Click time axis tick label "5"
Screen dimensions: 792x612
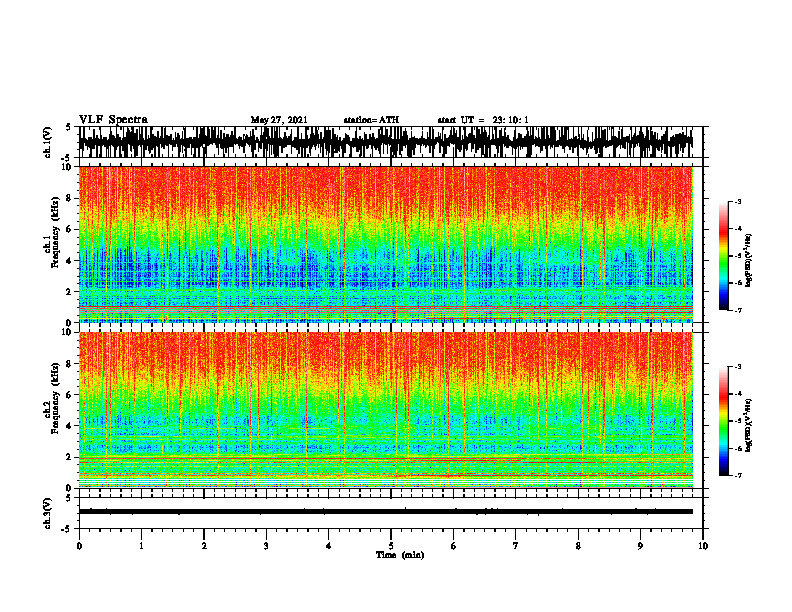point(391,546)
